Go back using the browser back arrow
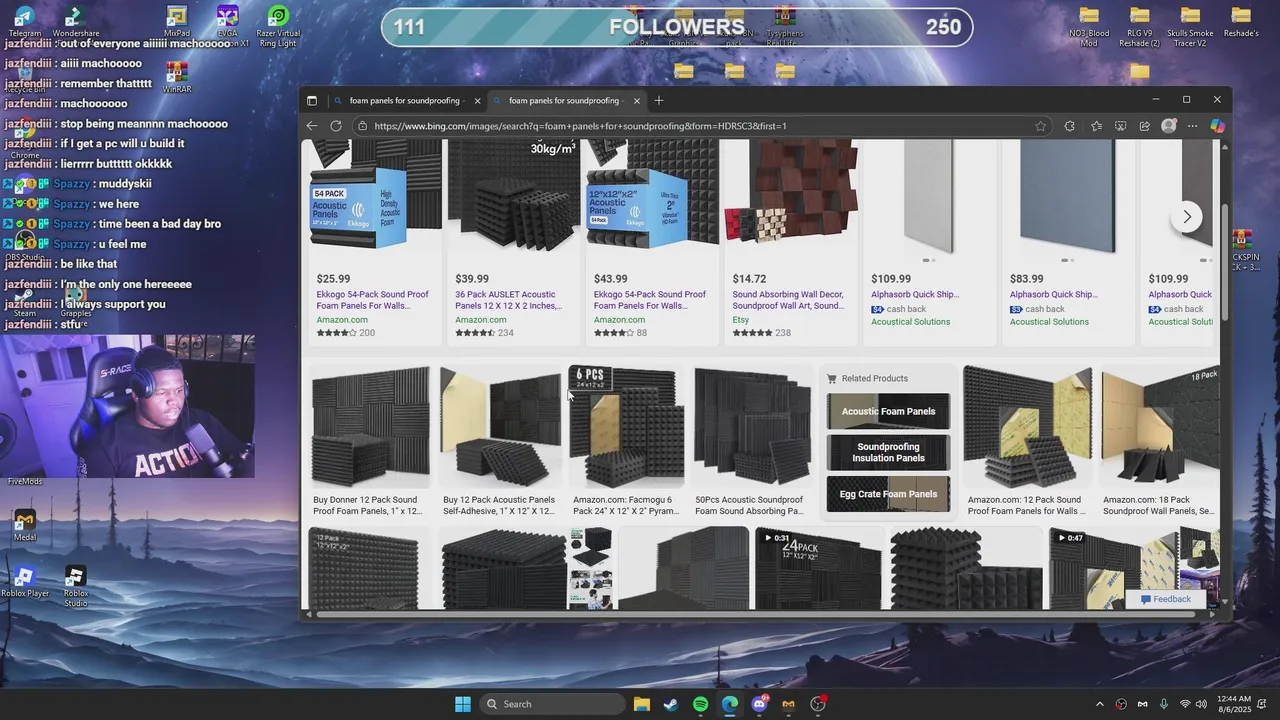1280x720 pixels. (312, 126)
